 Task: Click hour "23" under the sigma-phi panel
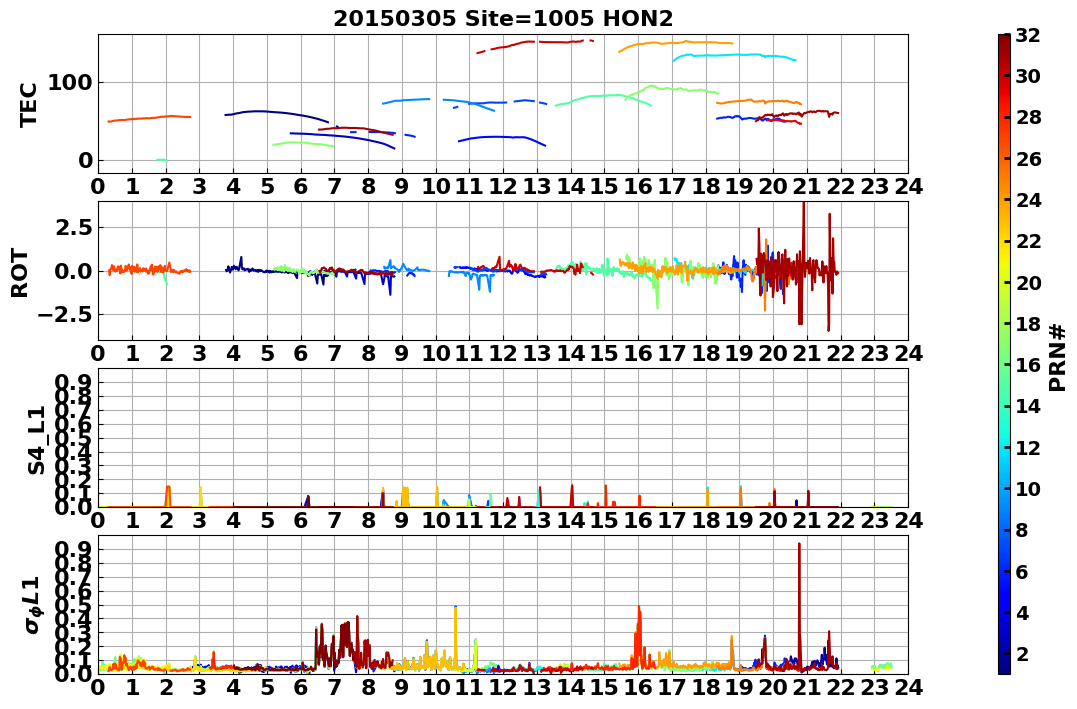click(x=874, y=687)
